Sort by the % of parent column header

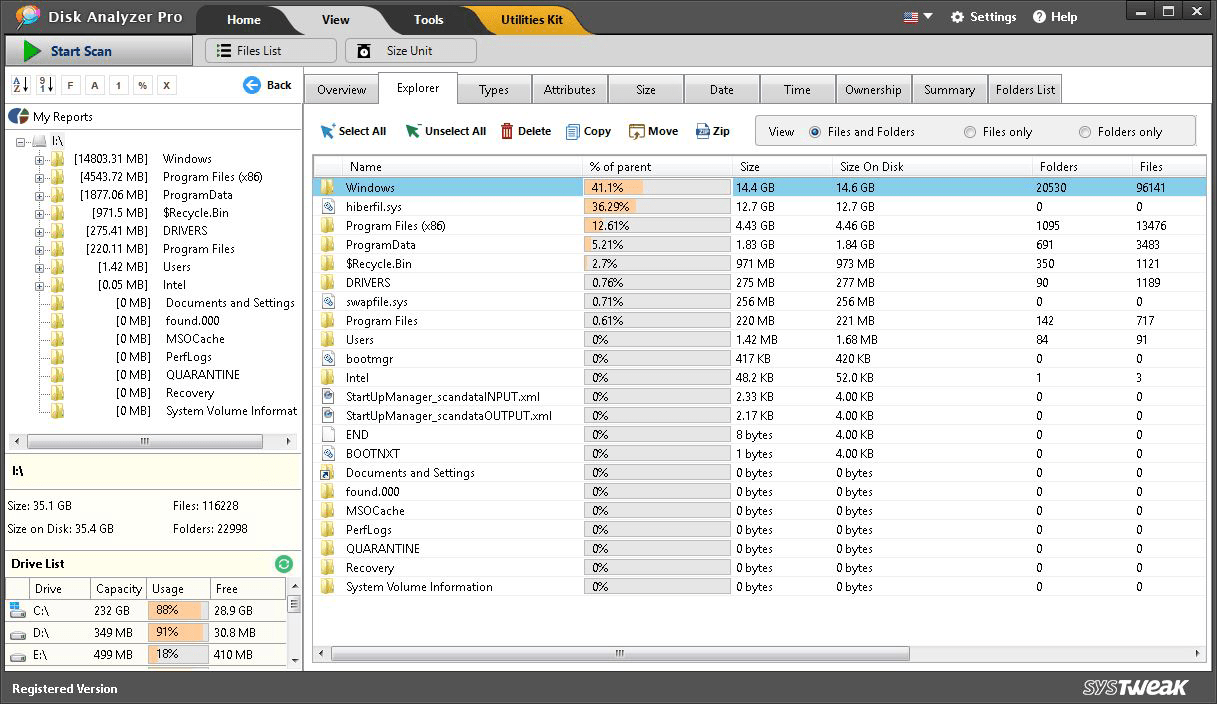tap(657, 167)
